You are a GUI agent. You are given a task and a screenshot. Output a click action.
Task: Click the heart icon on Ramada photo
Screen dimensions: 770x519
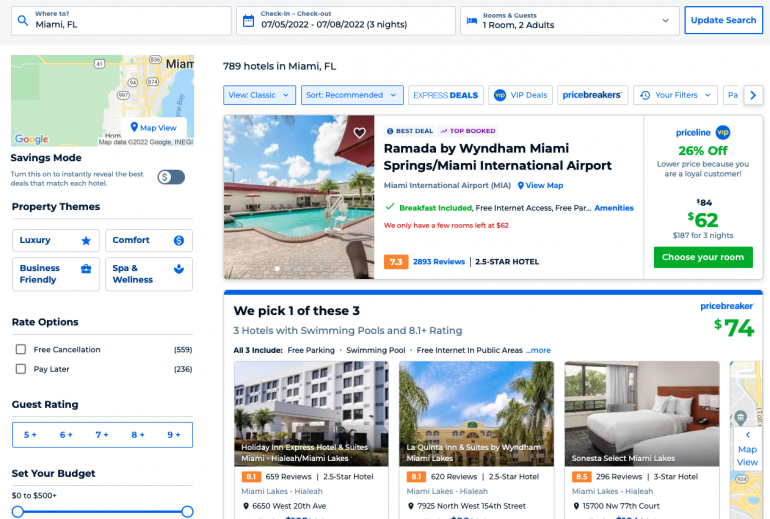pos(359,133)
